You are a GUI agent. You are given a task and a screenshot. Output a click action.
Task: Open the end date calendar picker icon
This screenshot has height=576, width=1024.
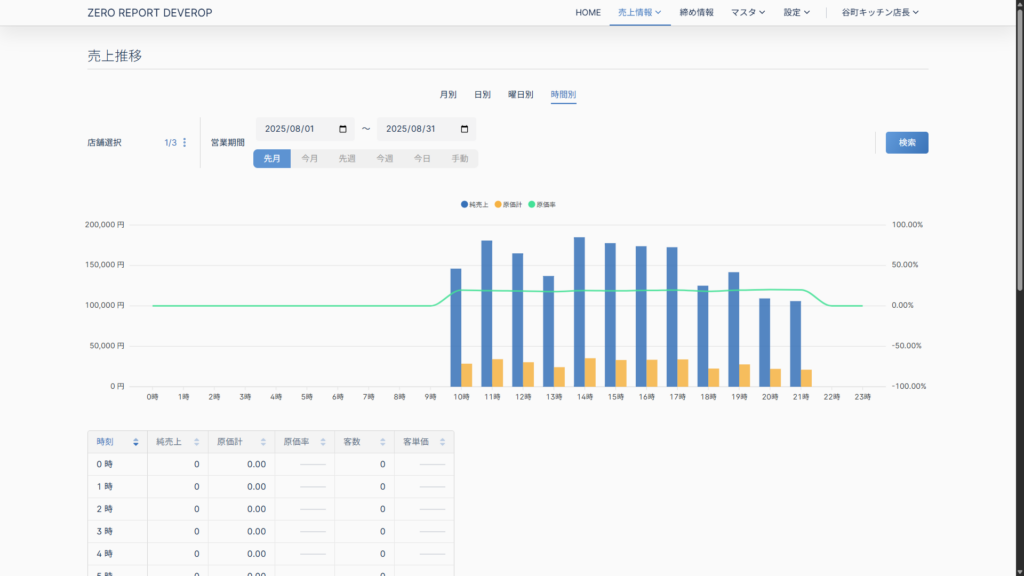coord(464,129)
